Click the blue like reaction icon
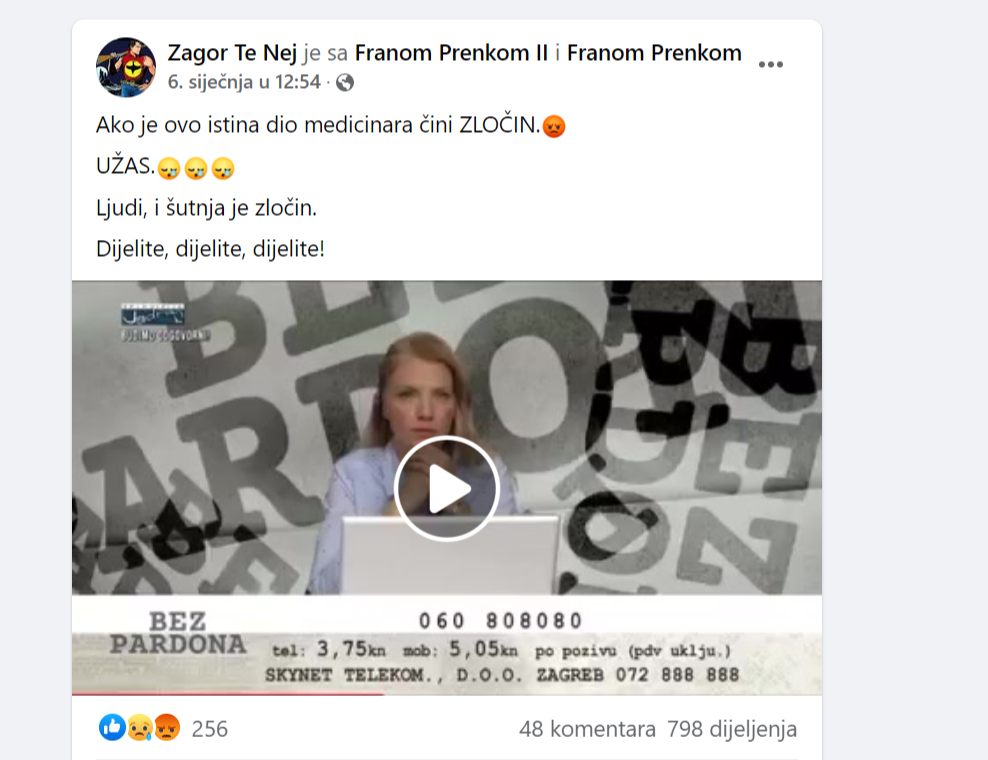The height and width of the screenshot is (760, 988). click(x=112, y=728)
